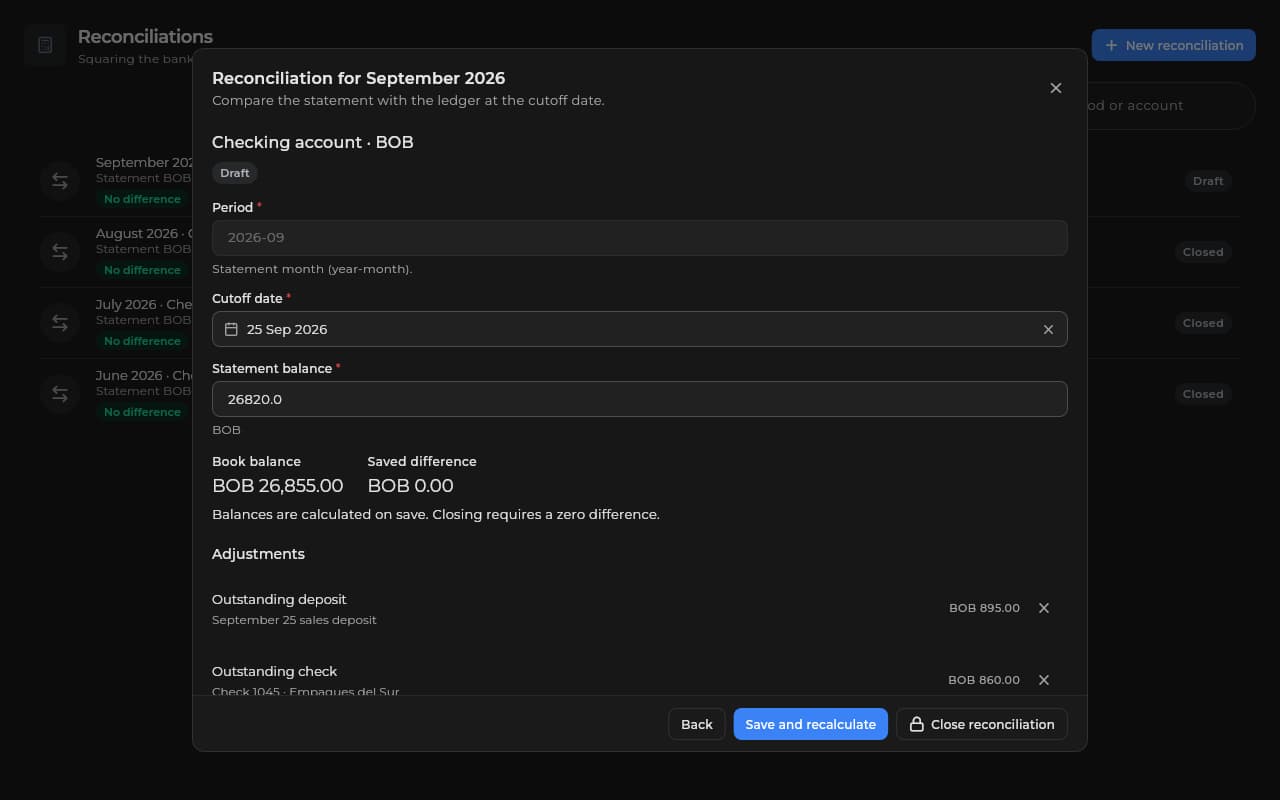Click No difference badge on September row
This screenshot has width=1280, height=800.
tap(142, 199)
